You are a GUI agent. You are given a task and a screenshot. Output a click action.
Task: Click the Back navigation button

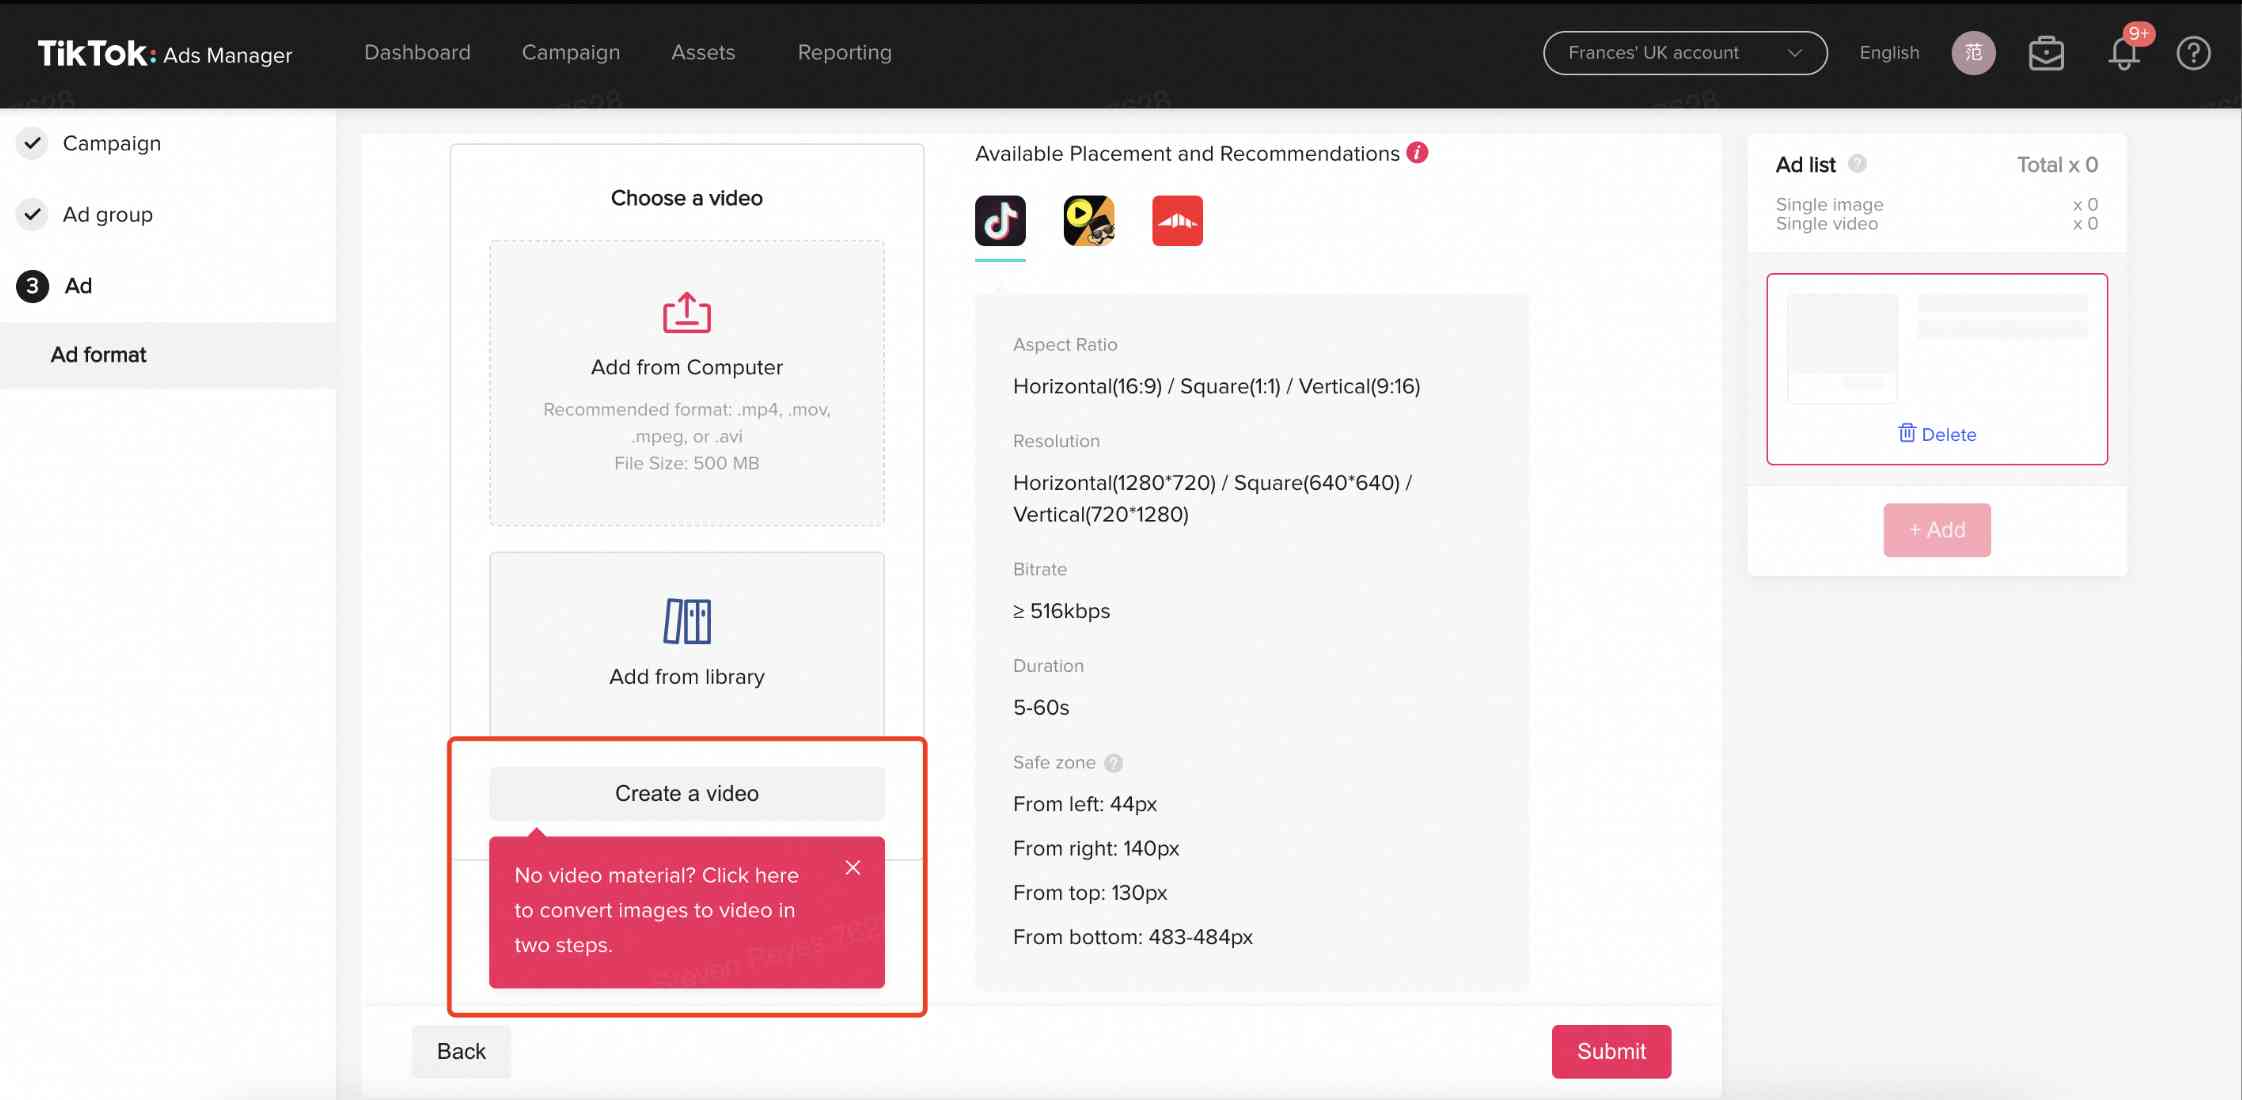click(460, 1050)
